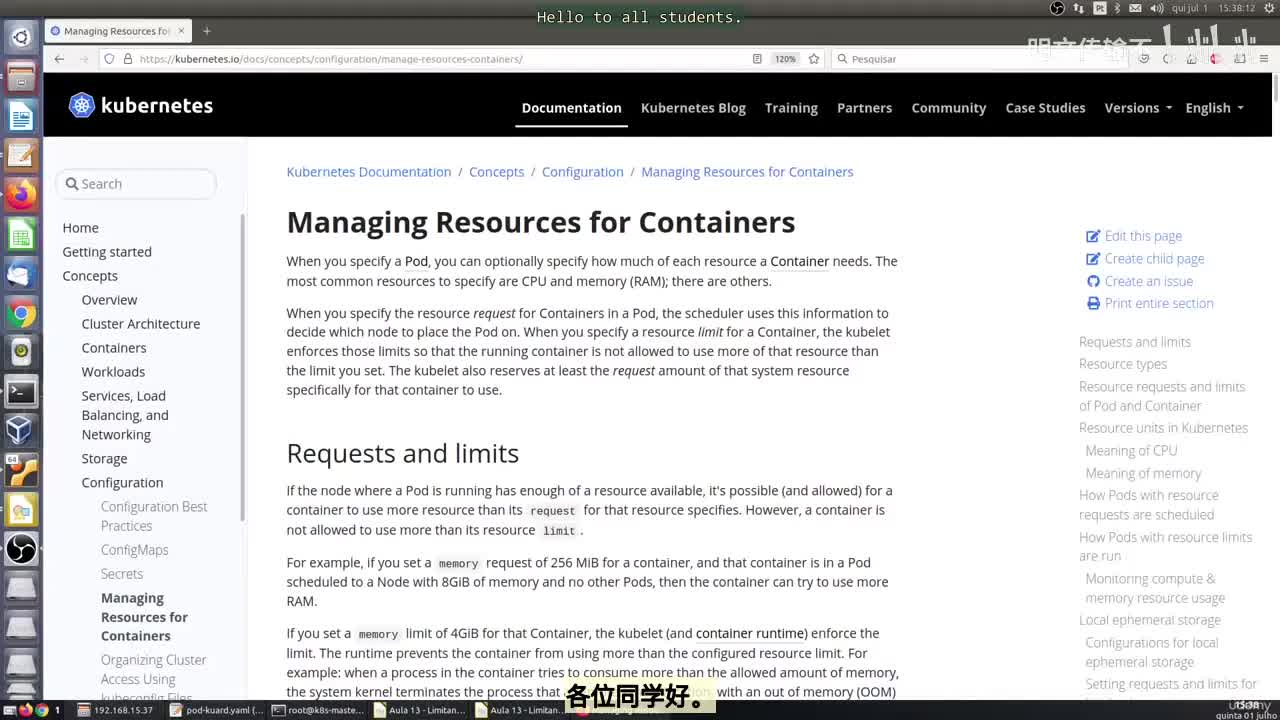
Task: Switch to the Documentation nav item
Action: coord(572,108)
